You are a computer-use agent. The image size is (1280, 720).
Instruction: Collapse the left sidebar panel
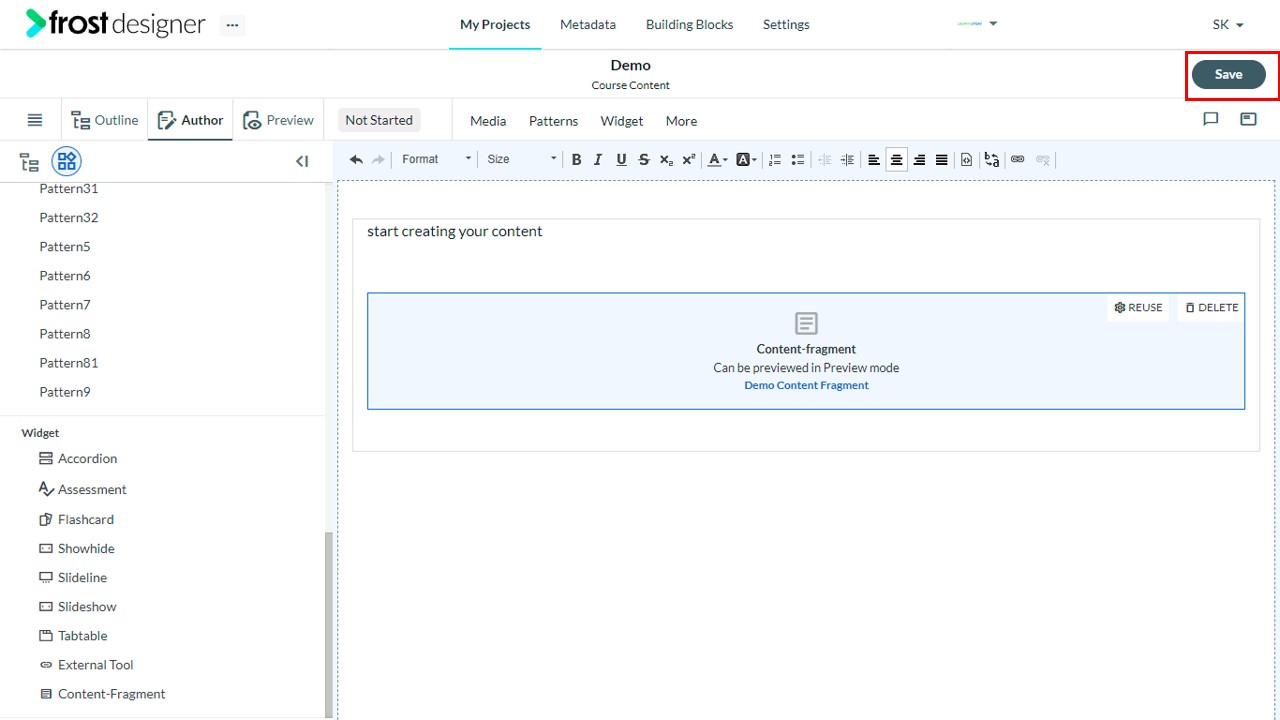pos(302,161)
